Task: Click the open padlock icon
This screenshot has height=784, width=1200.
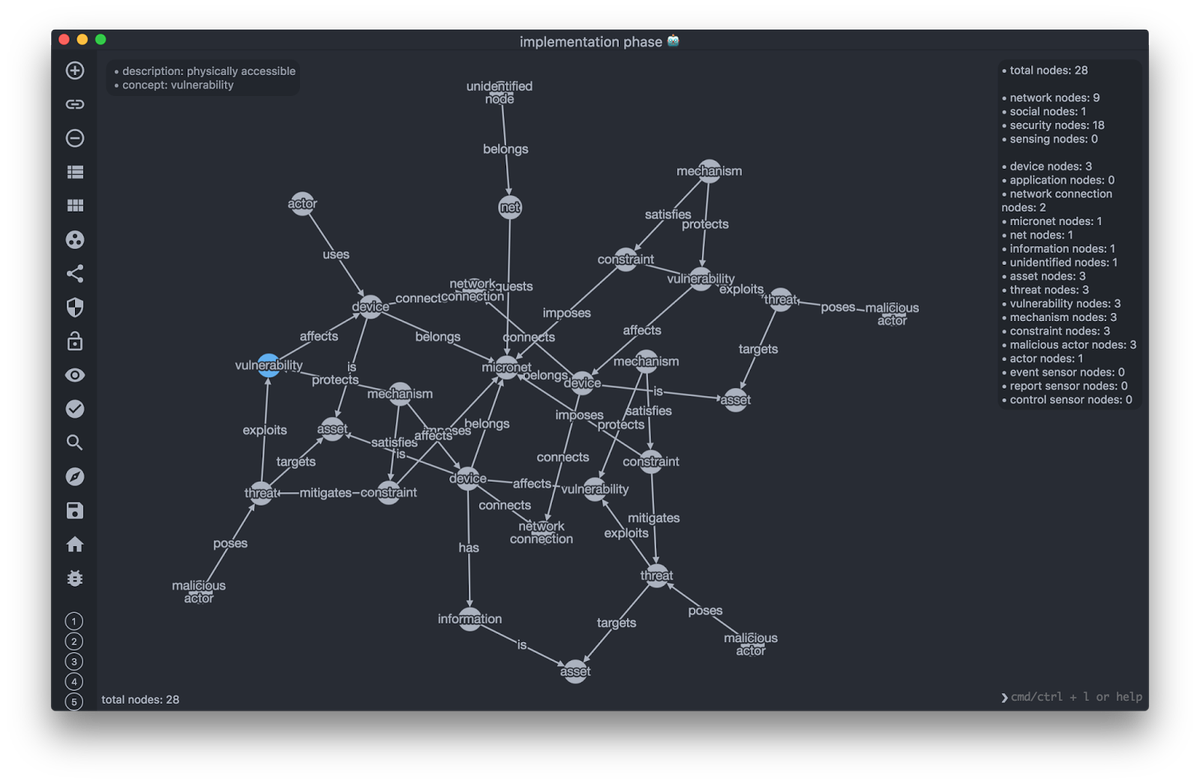Action: click(x=75, y=341)
